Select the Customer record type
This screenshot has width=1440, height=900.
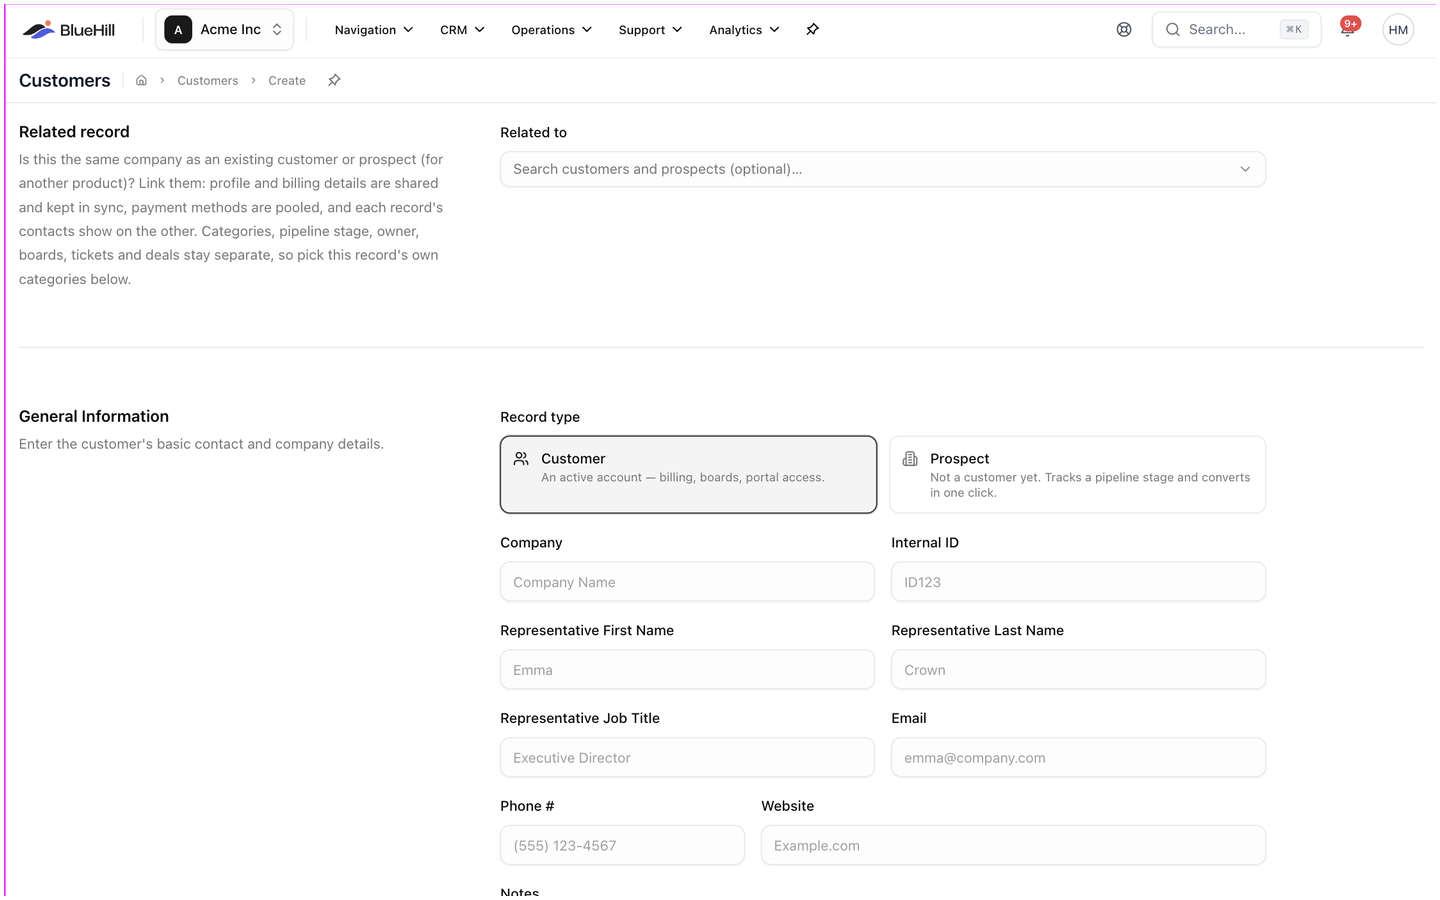[x=688, y=475]
